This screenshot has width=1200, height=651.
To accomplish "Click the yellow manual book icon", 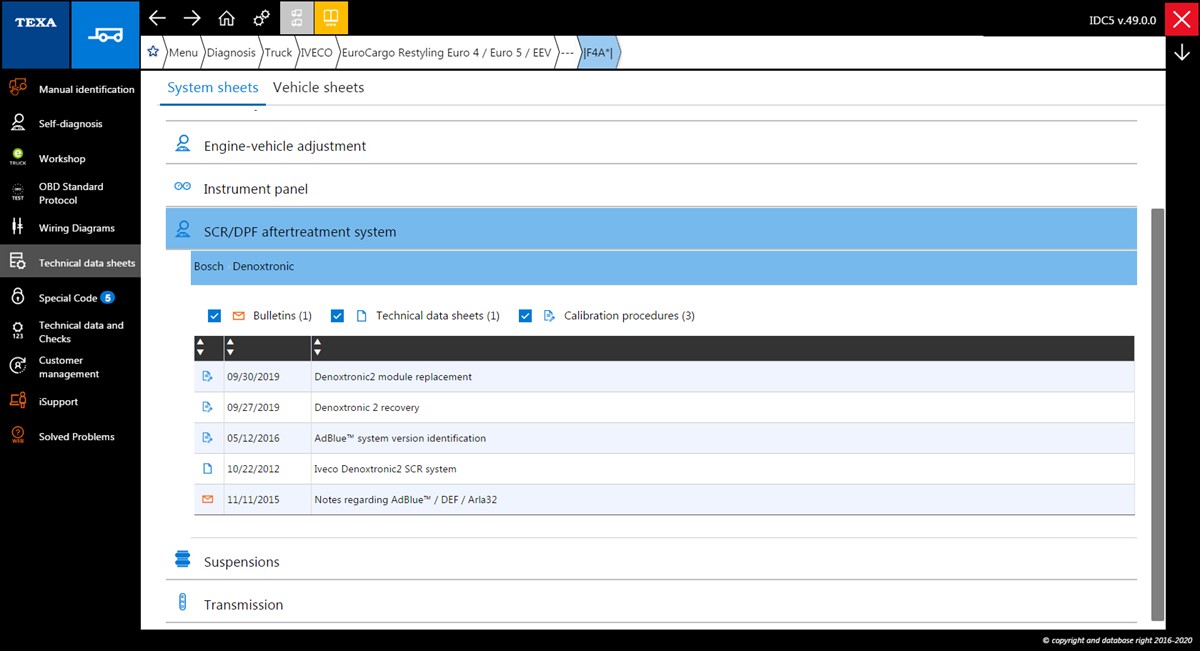I will pyautogui.click(x=329, y=19).
